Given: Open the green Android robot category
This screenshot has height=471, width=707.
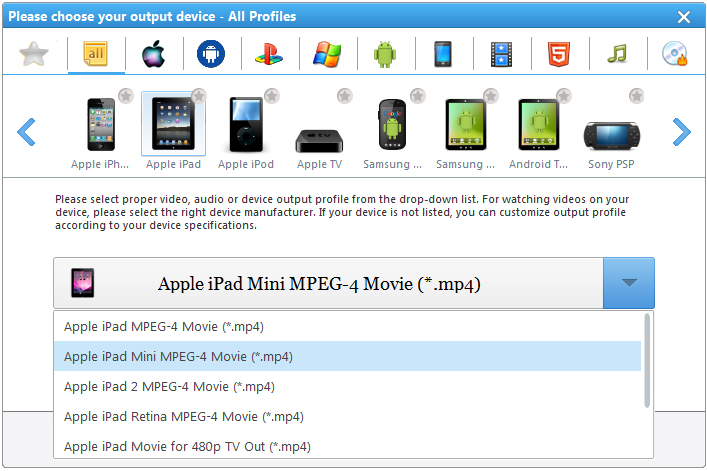Looking at the screenshot, I should (x=385, y=54).
